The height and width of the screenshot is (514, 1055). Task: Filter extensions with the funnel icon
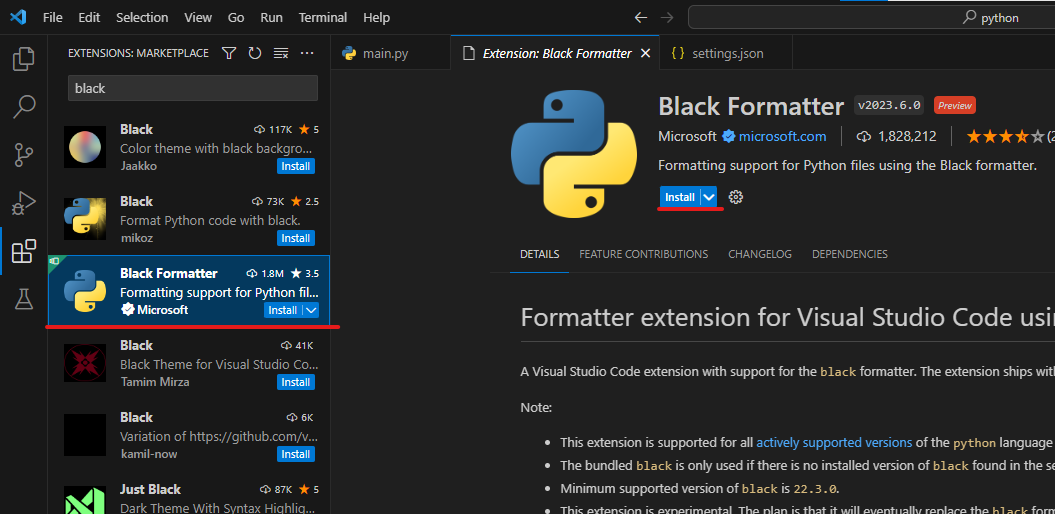(229, 53)
